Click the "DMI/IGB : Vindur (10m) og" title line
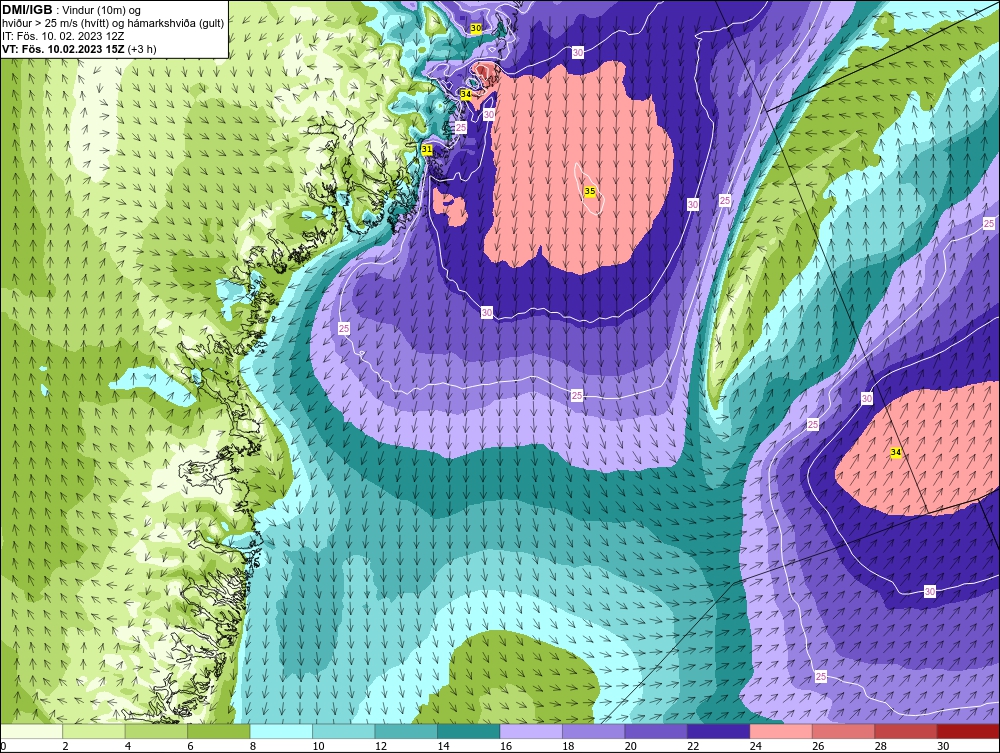Image resolution: width=1000 pixels, height=753 pixels. point(71,10)
